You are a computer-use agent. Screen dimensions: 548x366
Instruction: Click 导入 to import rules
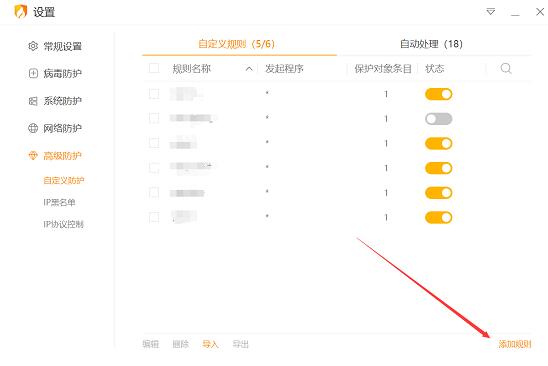[210, 344]
